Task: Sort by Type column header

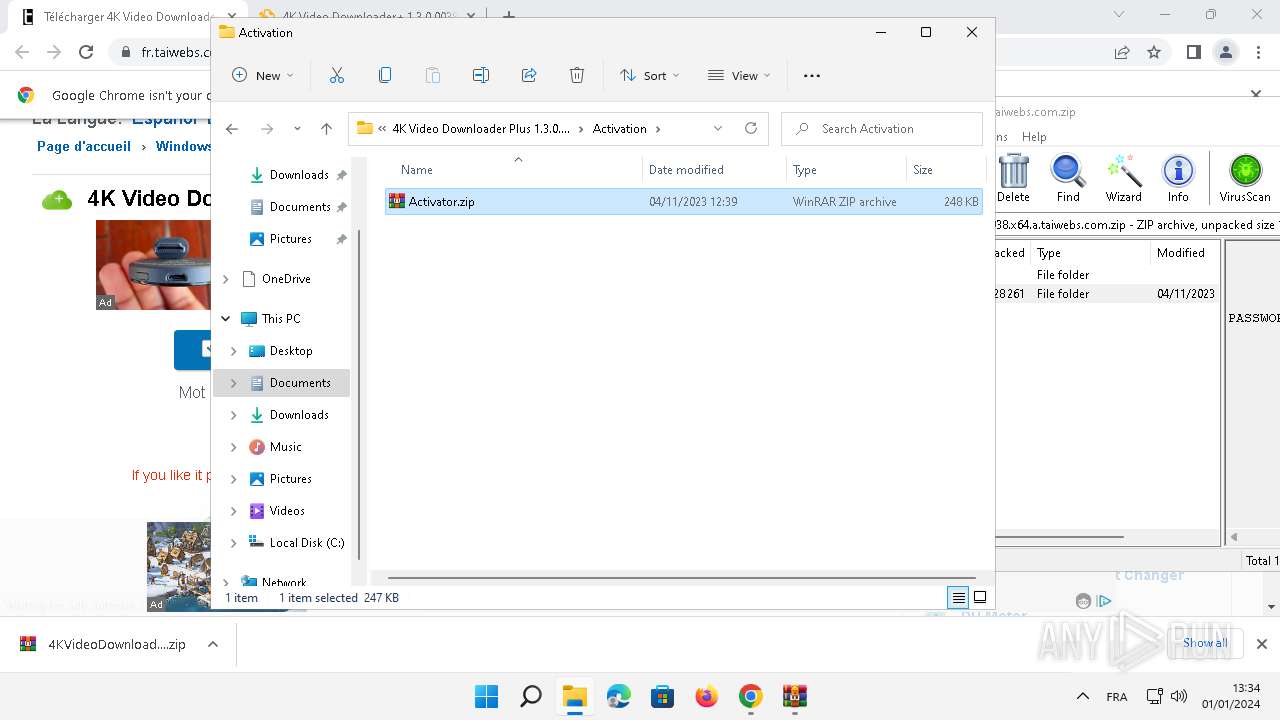Action: point(805,170)
